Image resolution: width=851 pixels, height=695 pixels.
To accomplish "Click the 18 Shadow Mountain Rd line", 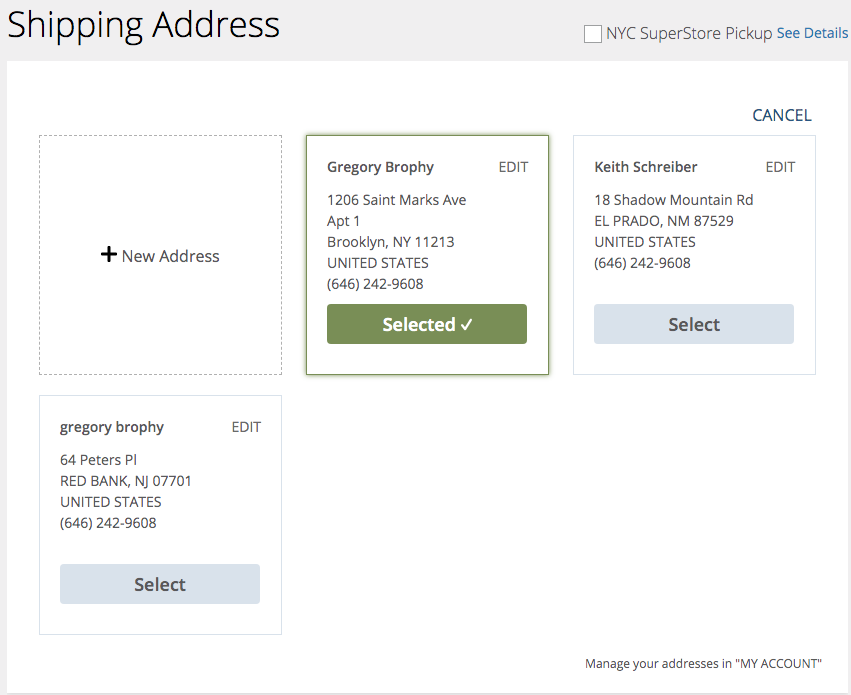I will pos(674,200).
